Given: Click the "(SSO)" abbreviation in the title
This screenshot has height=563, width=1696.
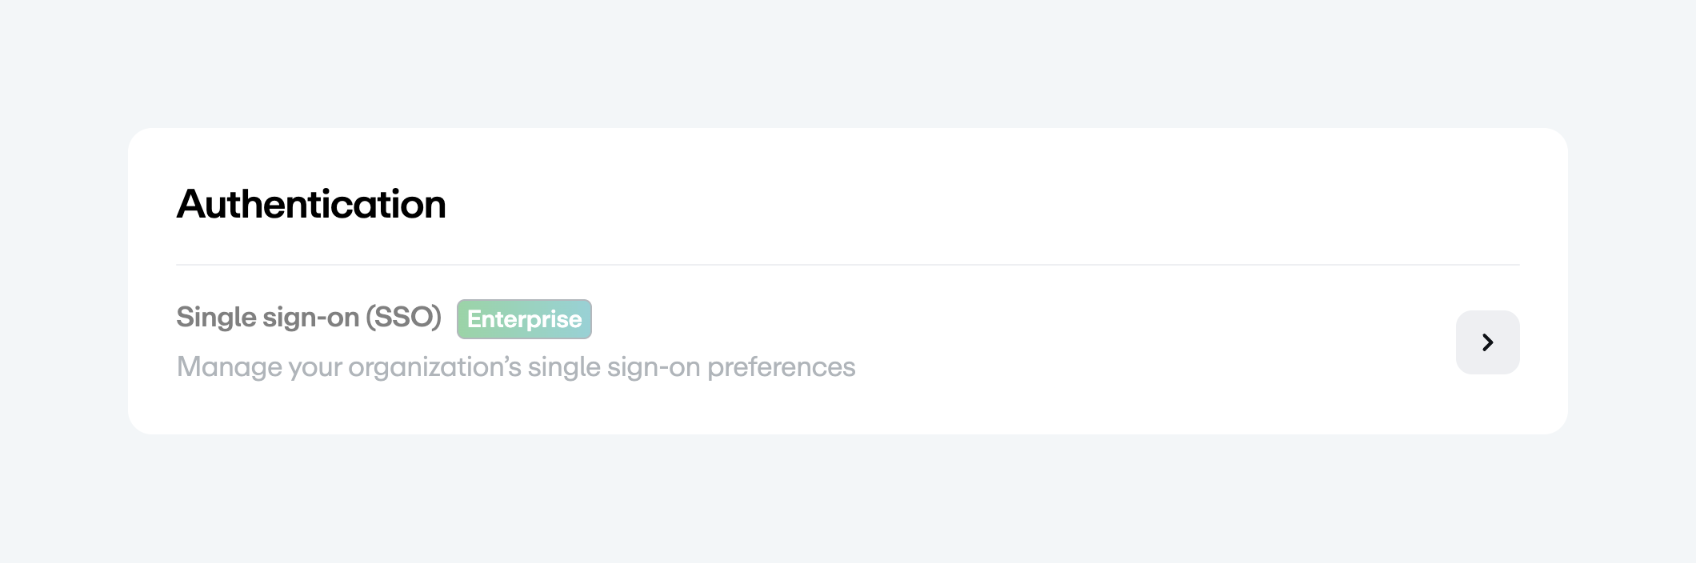Looking at the screenshot, I should [403, 317].
